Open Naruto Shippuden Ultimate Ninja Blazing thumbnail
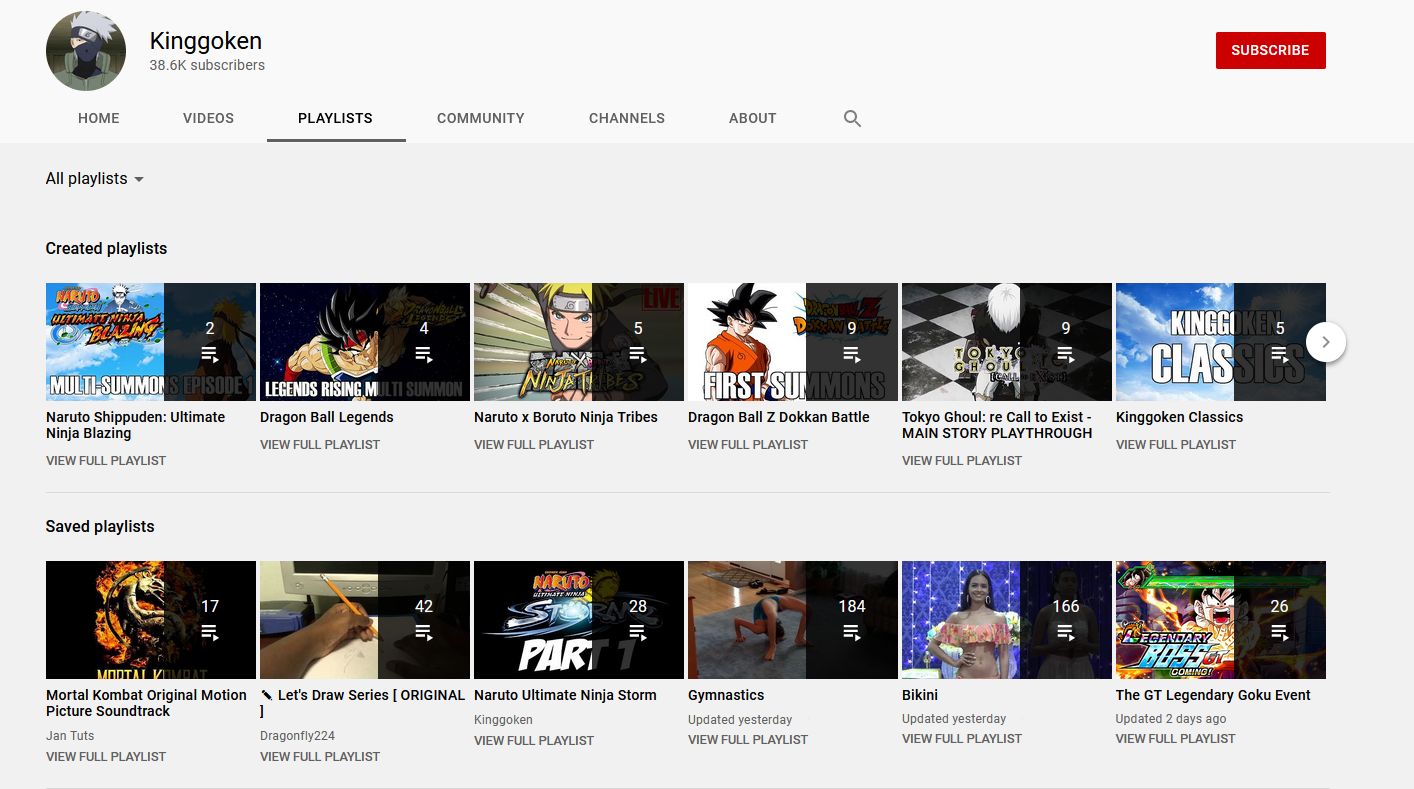This screenshot has height=789, width=1414. (151, 342)
